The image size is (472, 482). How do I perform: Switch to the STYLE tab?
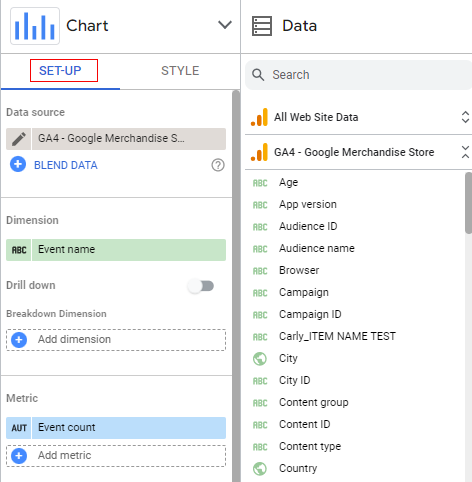point(180,71)
